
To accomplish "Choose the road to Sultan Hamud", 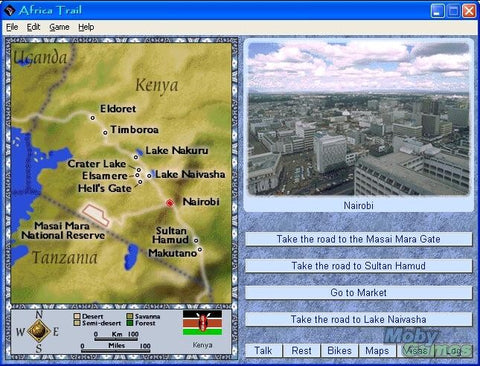I will coord(359,266).
